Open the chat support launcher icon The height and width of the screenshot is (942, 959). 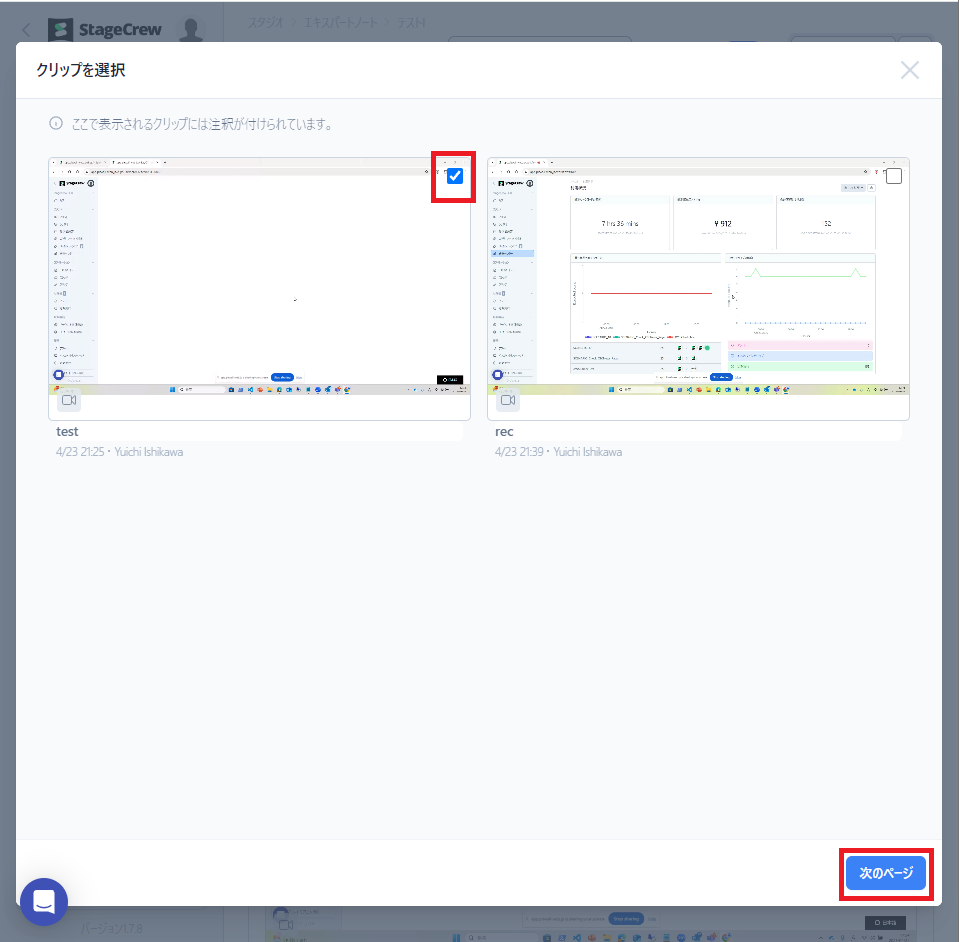tap(44, 902)
